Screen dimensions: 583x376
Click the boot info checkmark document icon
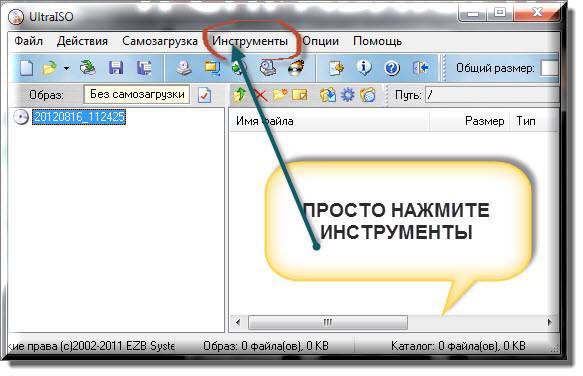204,95
